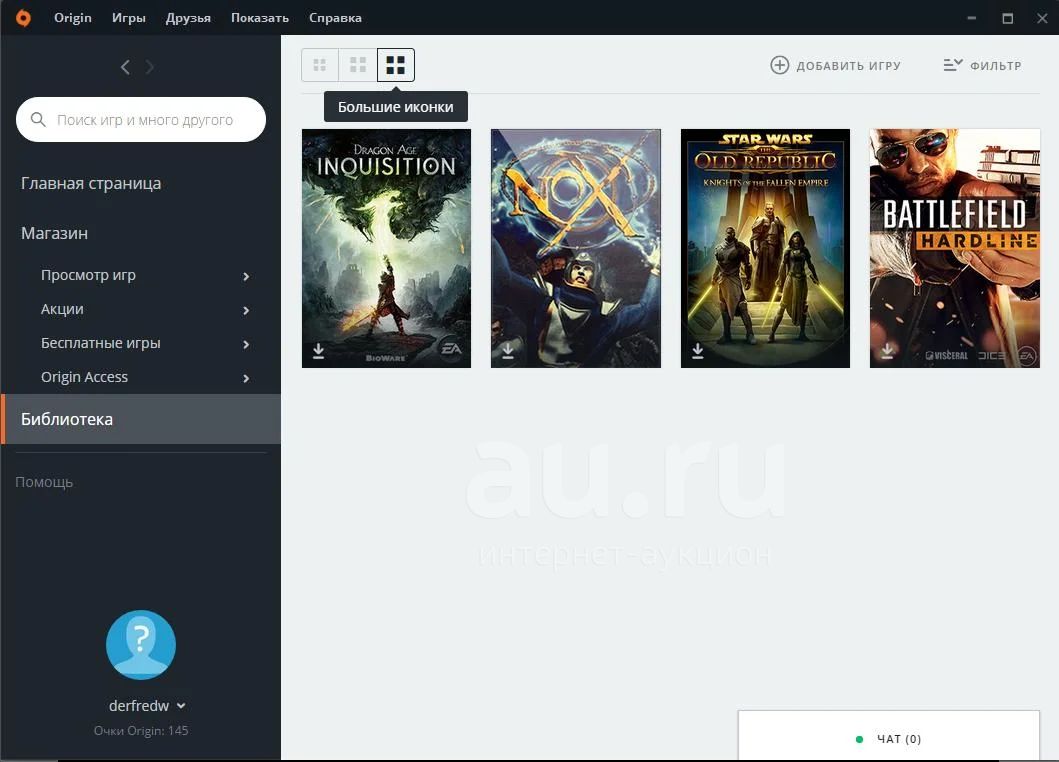This screenshot has width=1059, height=762.
Task: Open Просмотр игр in sidebar
Action: [88, 275]
